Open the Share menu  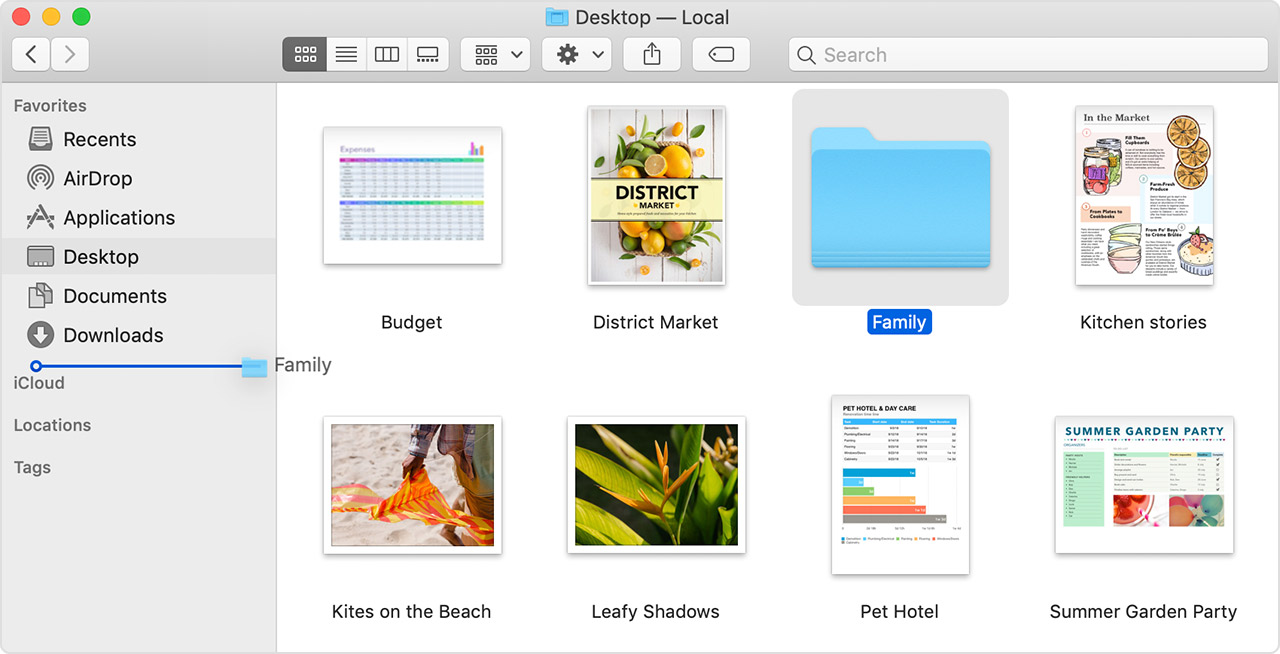[x=652, y=54]
